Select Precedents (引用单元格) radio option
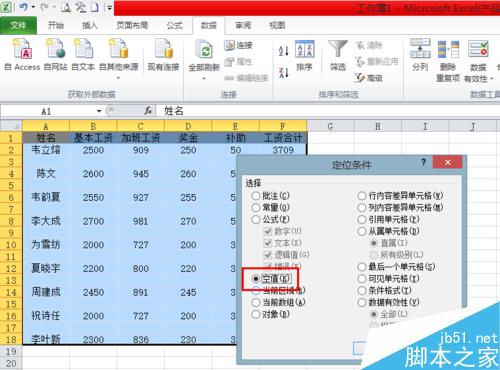Image resolution: width=500 pixels, height=370 pixels. 362,219
